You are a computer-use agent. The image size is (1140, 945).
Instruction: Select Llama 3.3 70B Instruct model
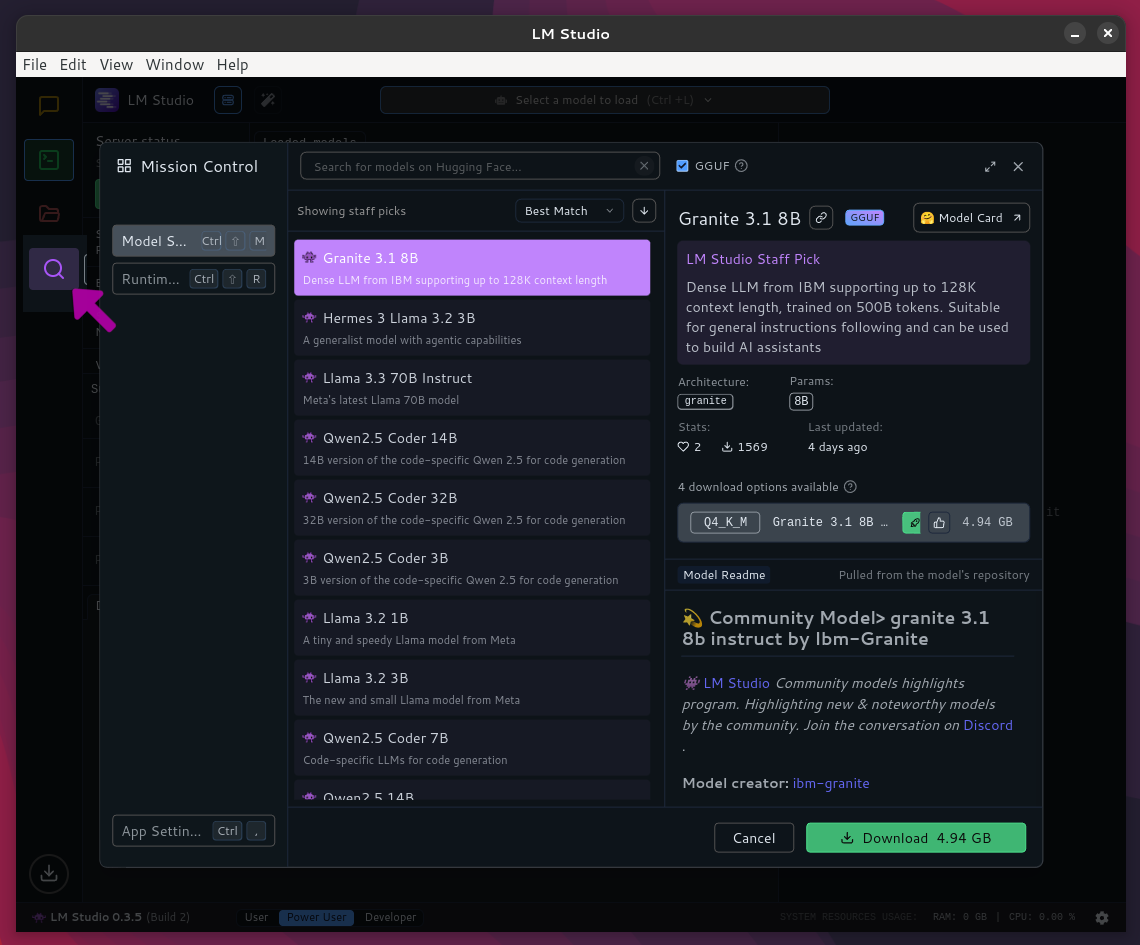click(x=472, y=388)
